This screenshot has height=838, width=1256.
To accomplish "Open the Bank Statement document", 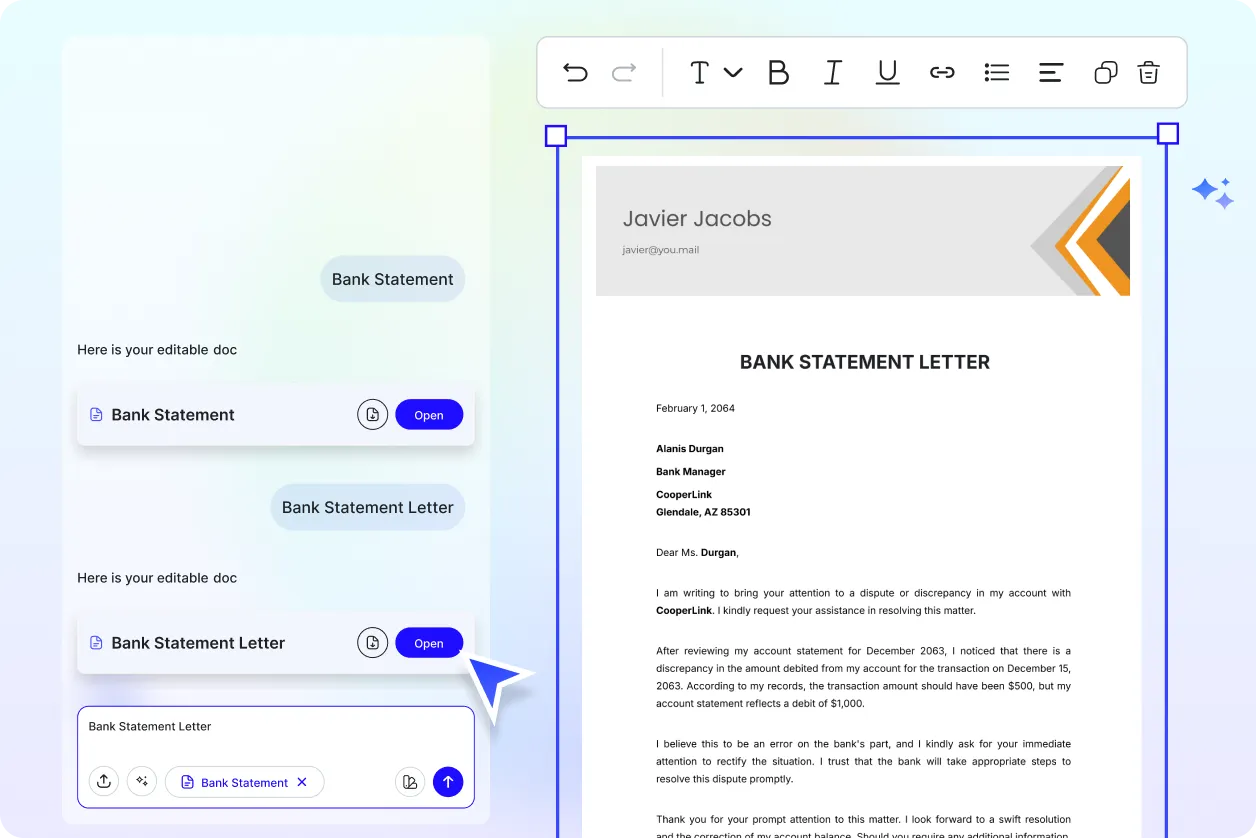I will coord(429,414).
